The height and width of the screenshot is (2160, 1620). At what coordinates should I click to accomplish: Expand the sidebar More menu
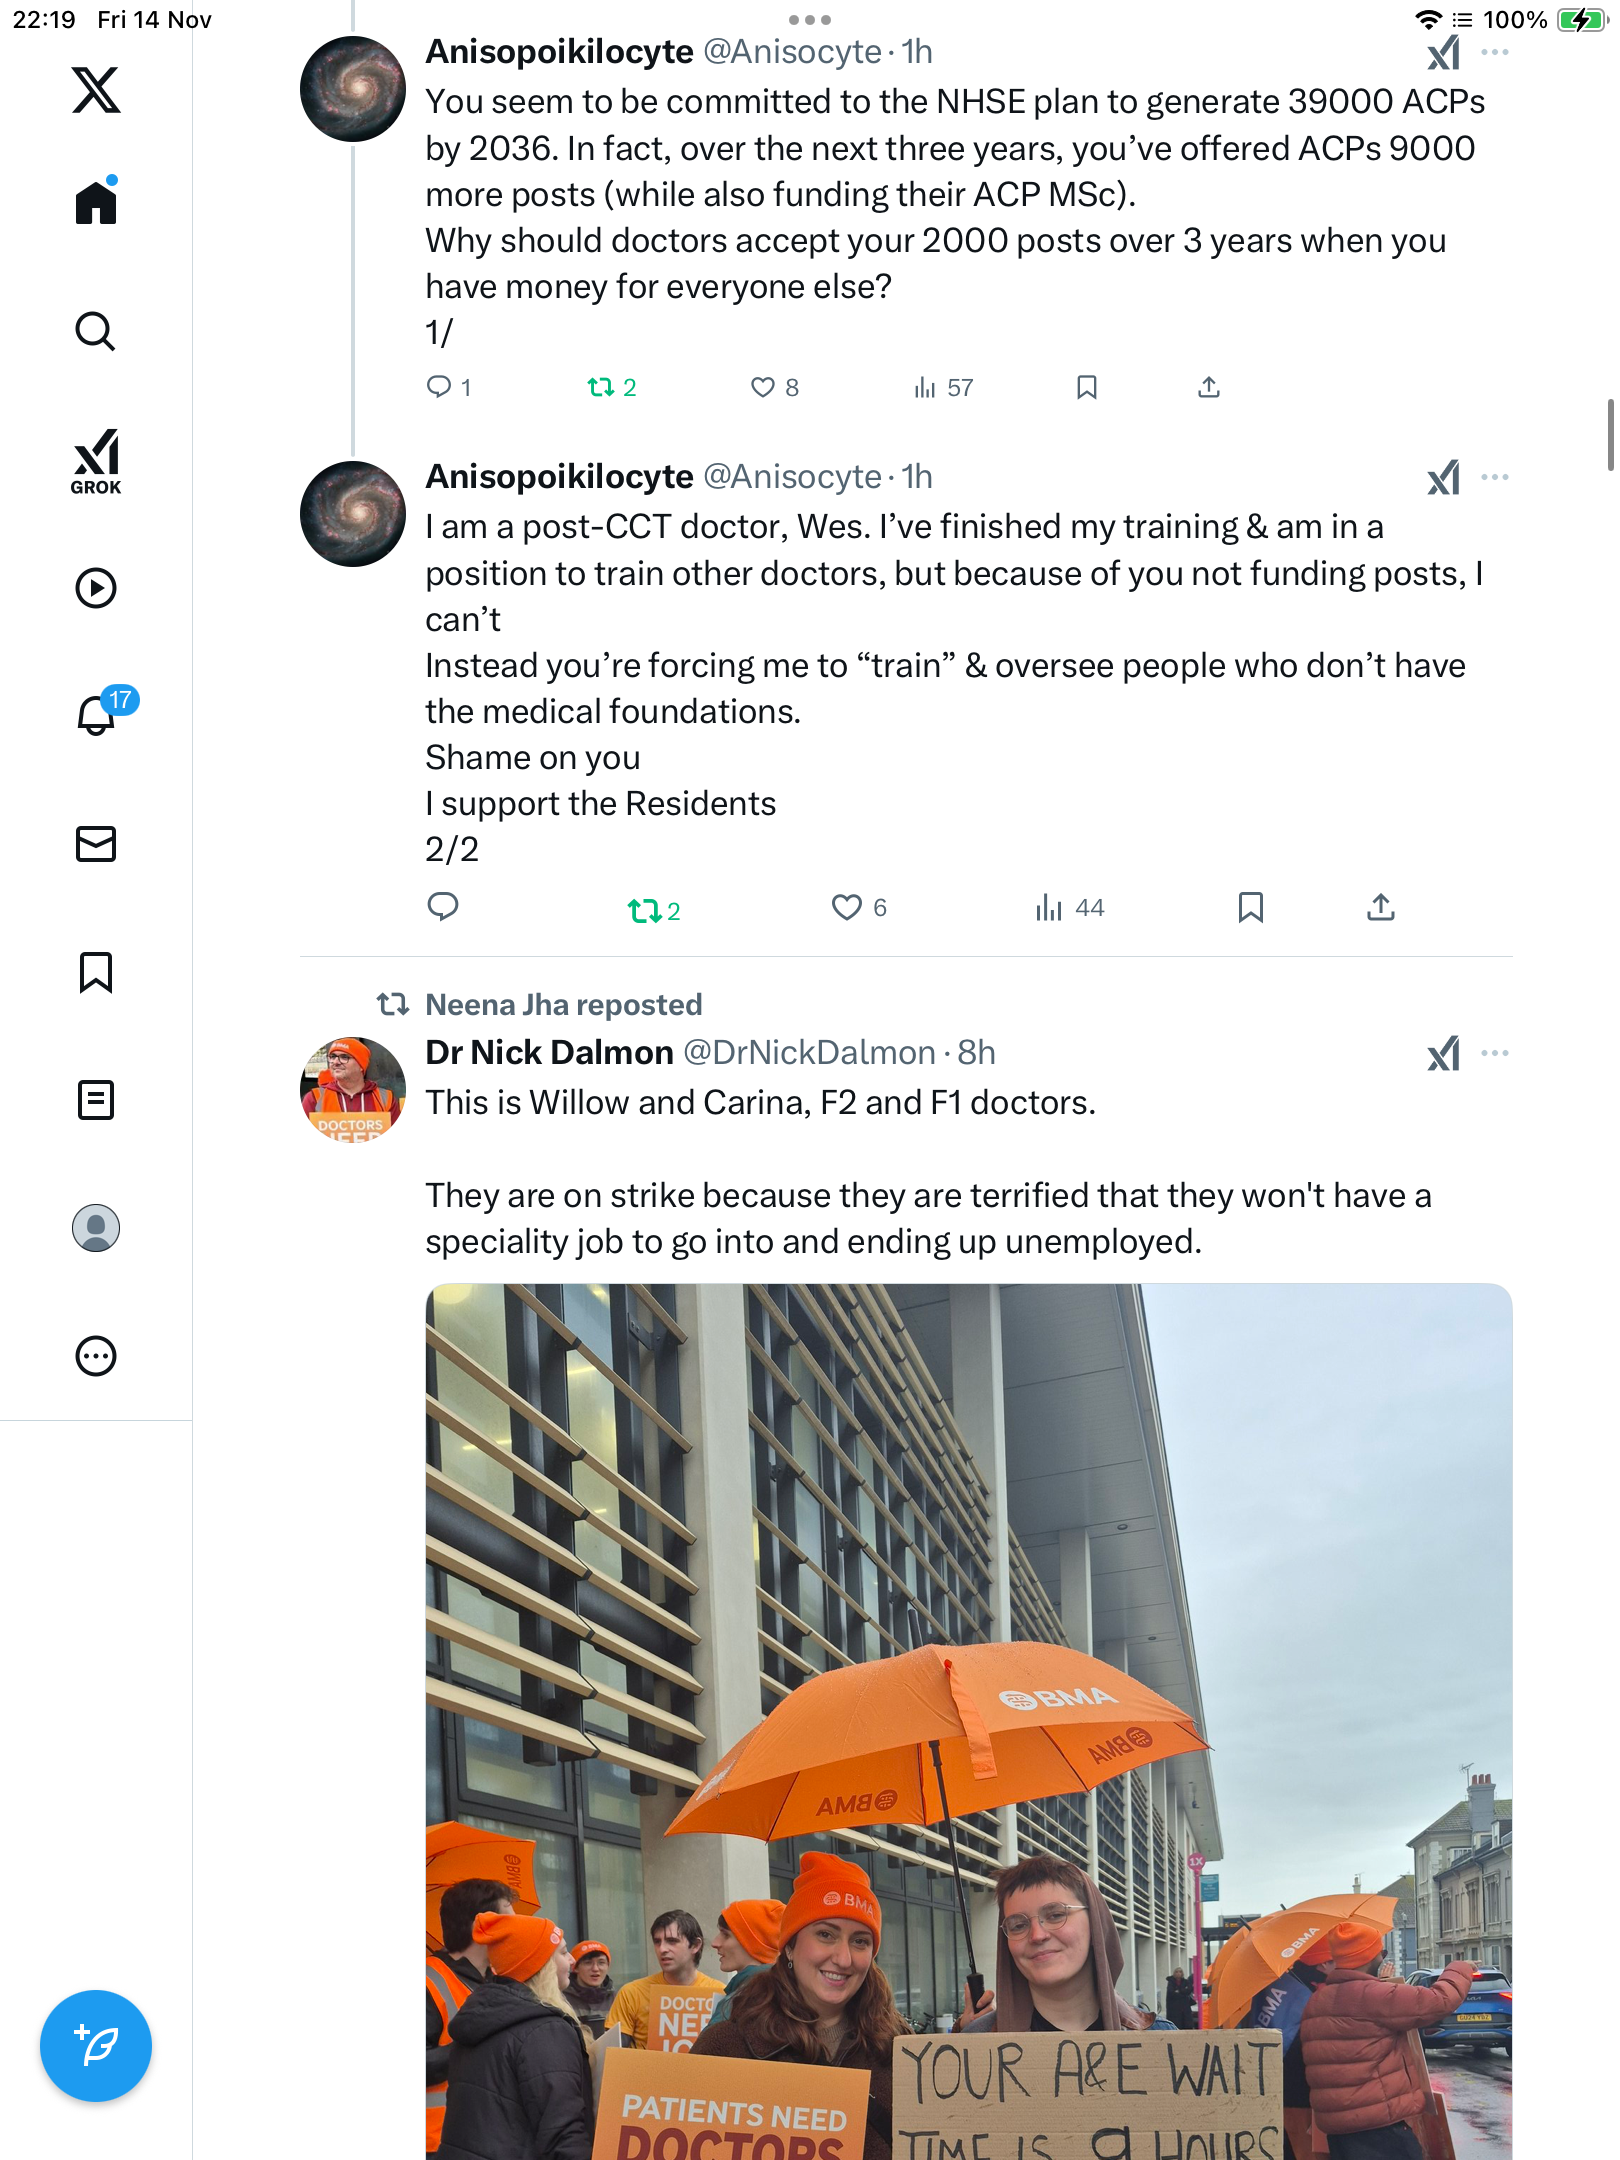click(96, 1356)
